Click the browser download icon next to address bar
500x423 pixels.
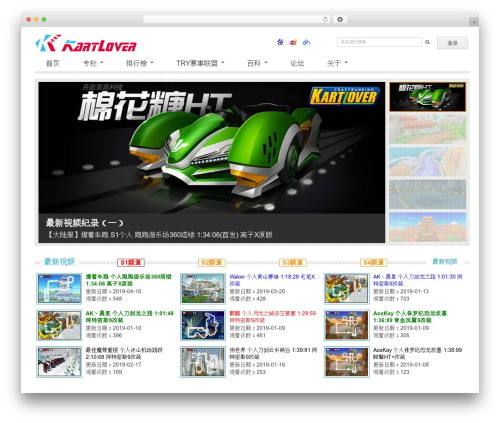point(340,20)
